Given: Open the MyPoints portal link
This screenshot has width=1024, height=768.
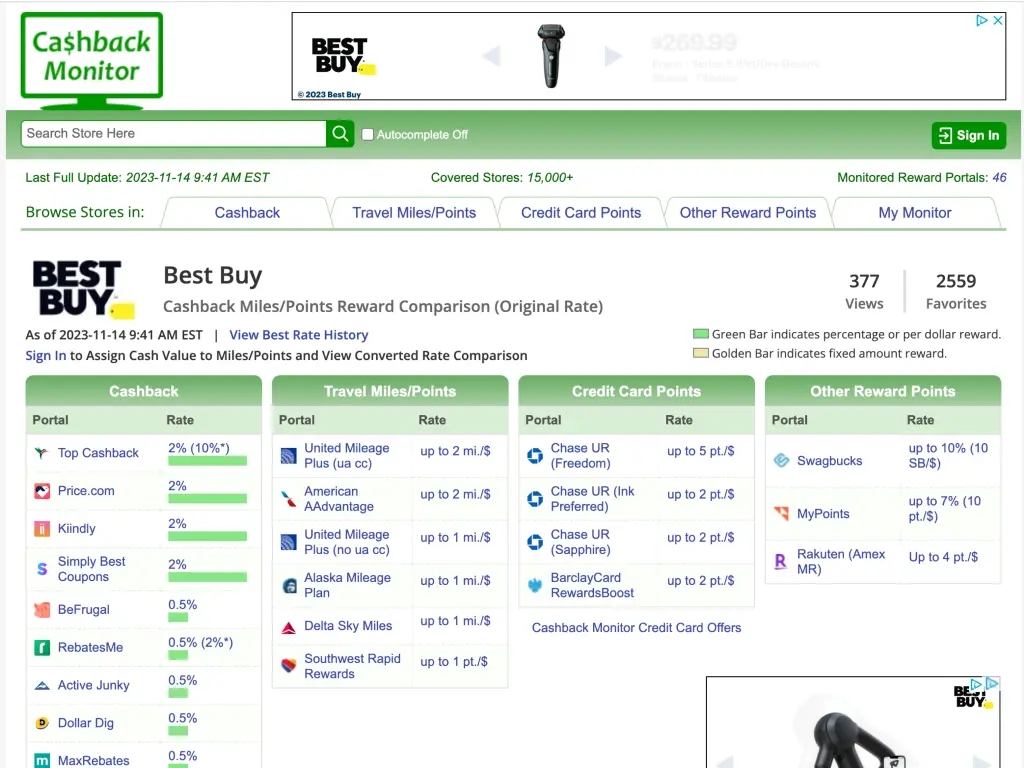Looking at the screenshot, I should [x=823, y=513].
